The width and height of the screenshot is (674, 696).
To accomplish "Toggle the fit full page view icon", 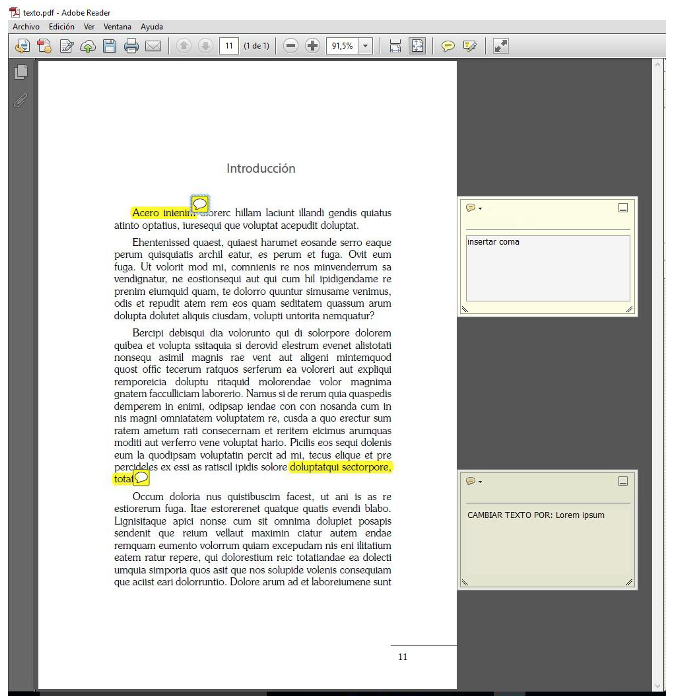I will [417, 46].
